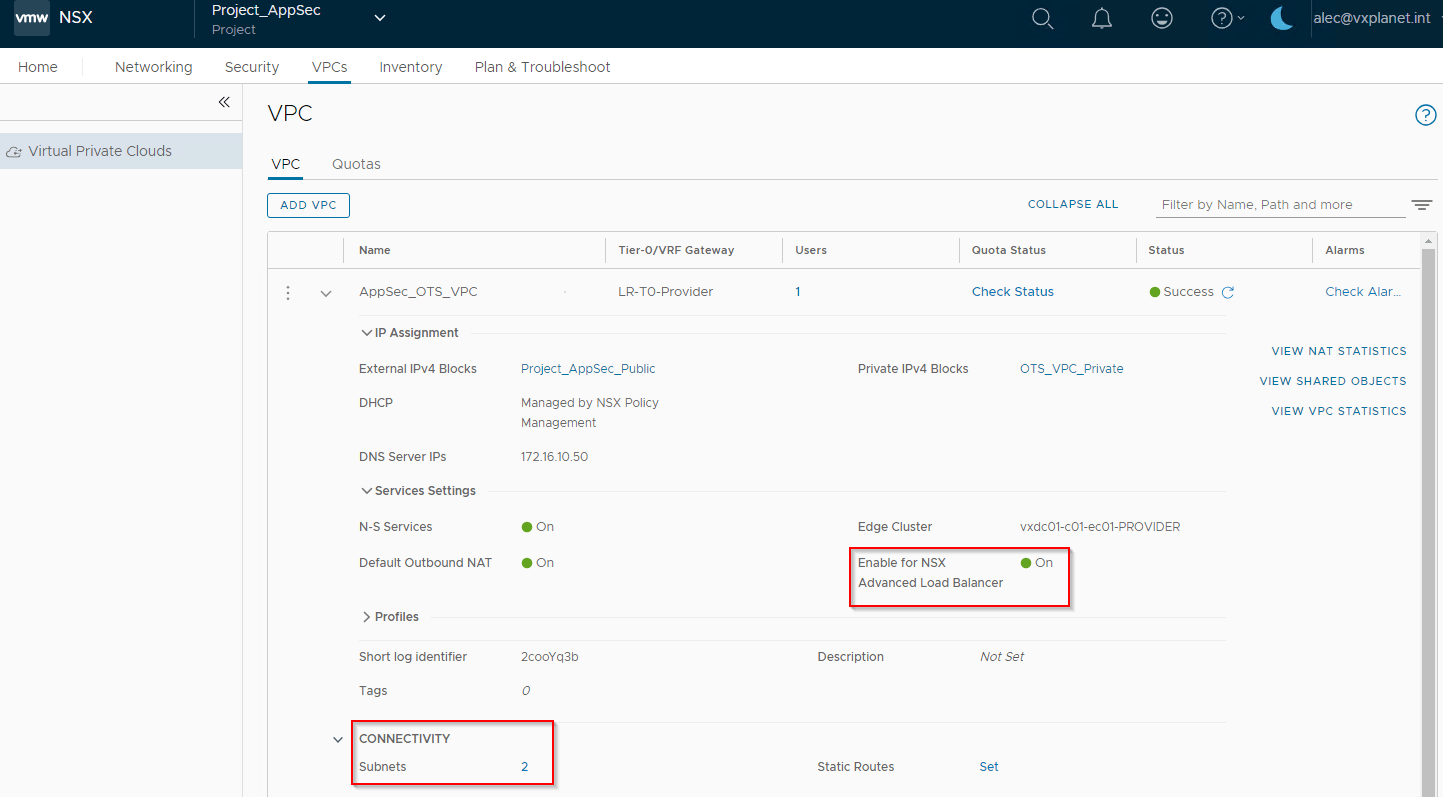
Task: Switch to the VPC tab
Action: click(x=286, y=164)
